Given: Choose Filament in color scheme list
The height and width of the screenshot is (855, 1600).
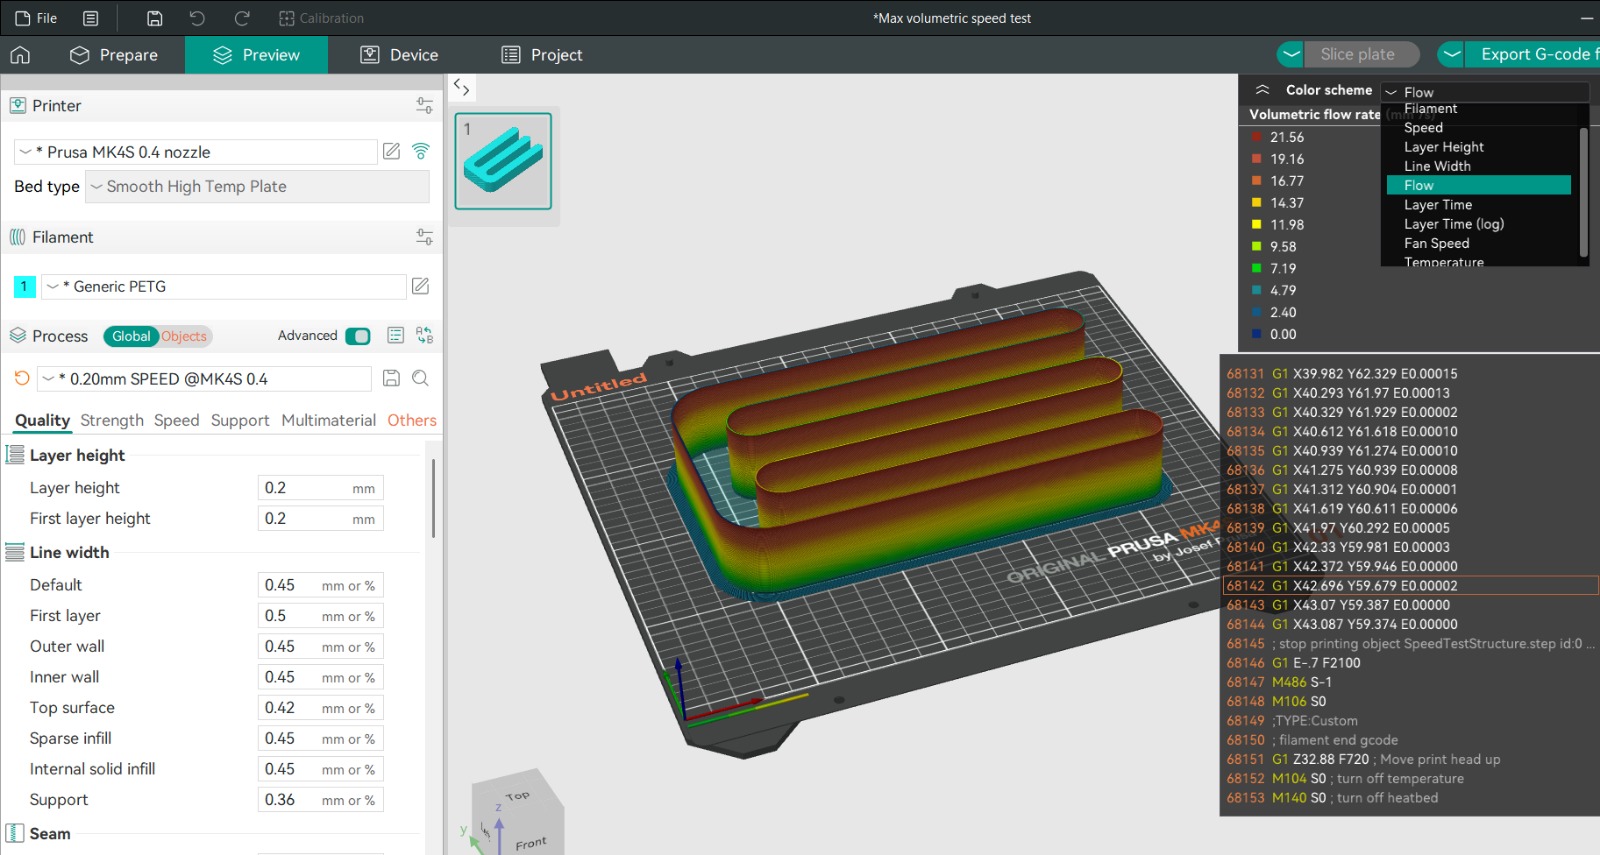Looking at the screenshot, I should [x=1430, y=109].
